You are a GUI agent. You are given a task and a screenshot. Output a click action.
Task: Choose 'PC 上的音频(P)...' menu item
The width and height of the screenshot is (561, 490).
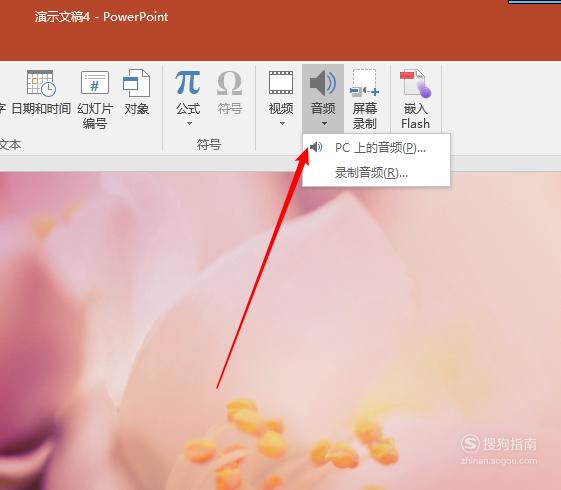click(x=376, y=147)
